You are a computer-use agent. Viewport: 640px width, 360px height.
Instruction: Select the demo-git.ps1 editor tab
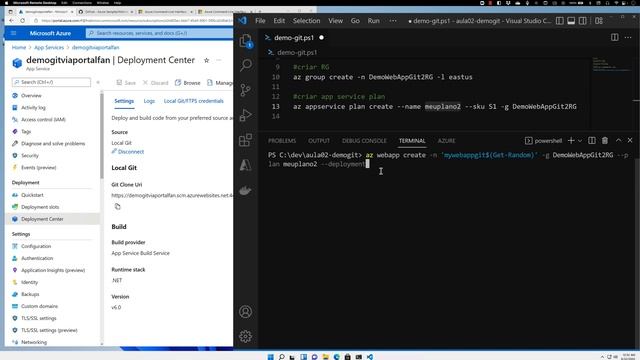tap(294, 38)
